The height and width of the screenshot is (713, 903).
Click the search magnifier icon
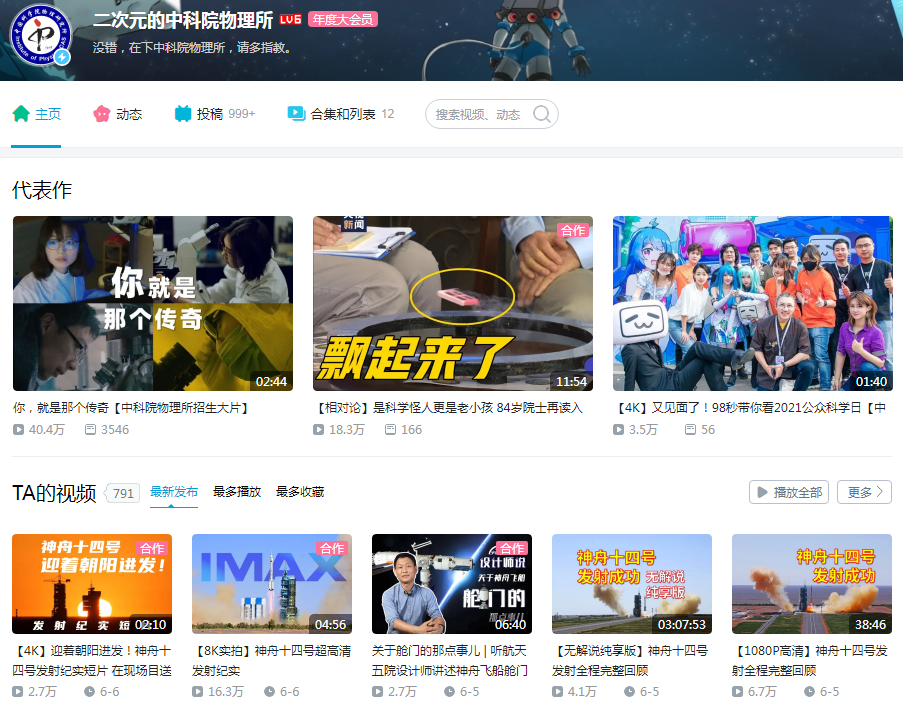coord(542,114)
